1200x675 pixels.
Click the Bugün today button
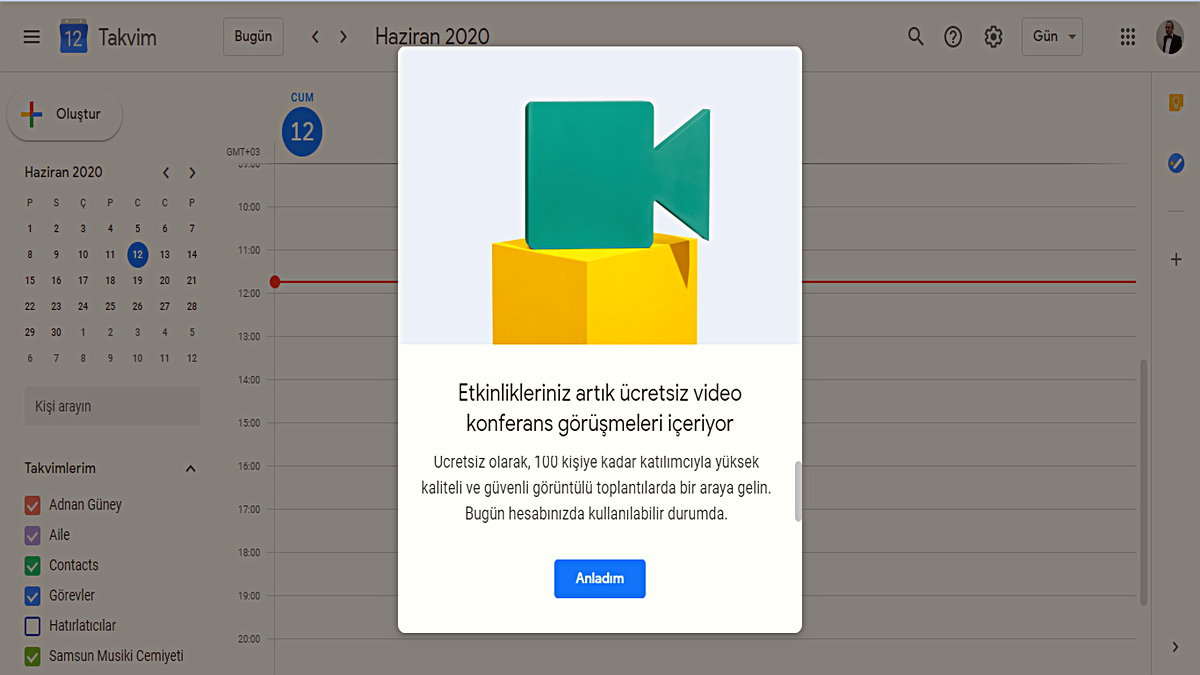253,36
